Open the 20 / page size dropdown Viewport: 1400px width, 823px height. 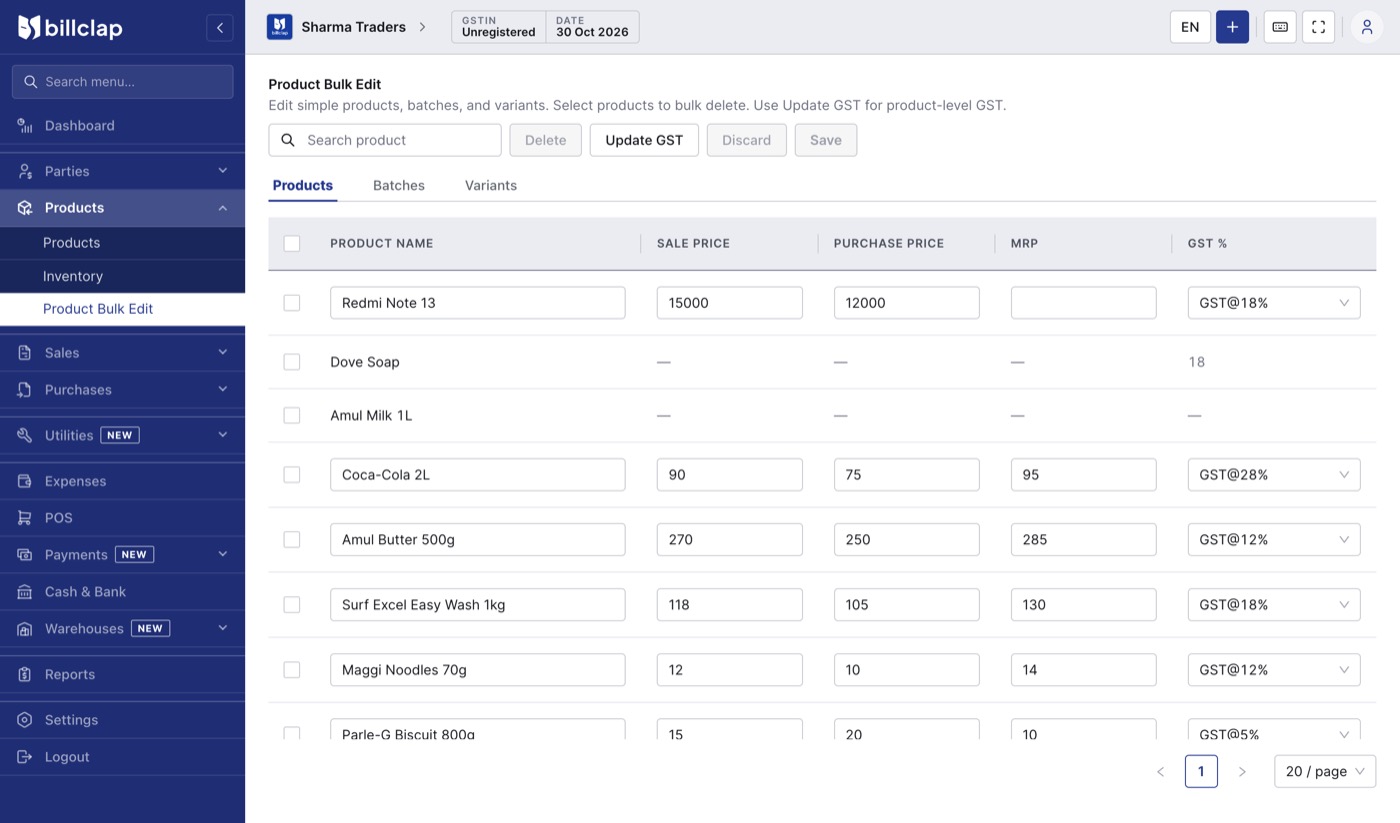coord(1325,772)
